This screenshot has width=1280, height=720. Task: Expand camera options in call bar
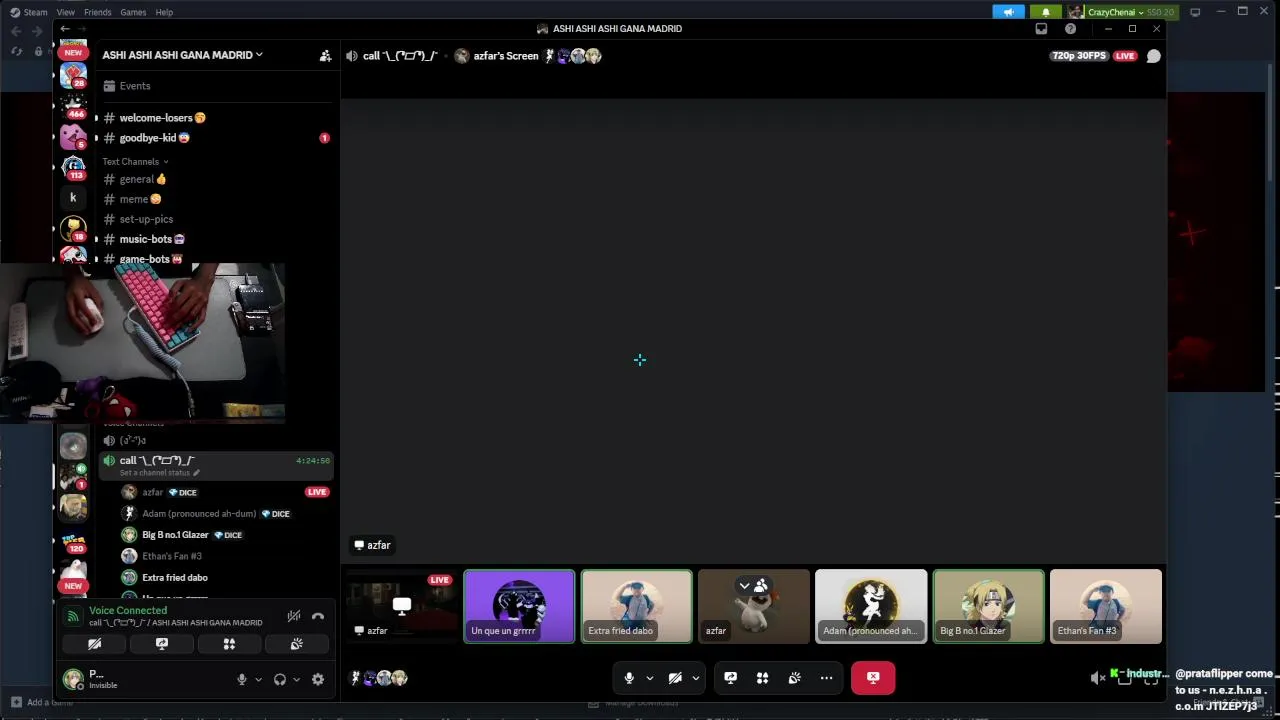click(695, 678)
